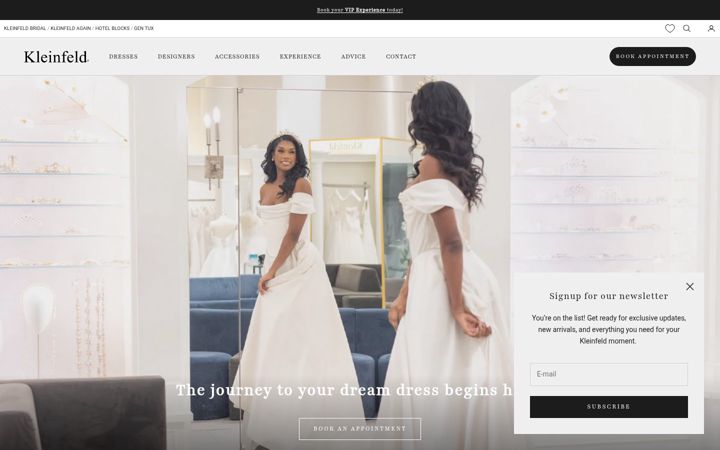The width and height of the screenshot is (720, 450).
Task: Open the Accessories menu
Action: pos(237,56)
